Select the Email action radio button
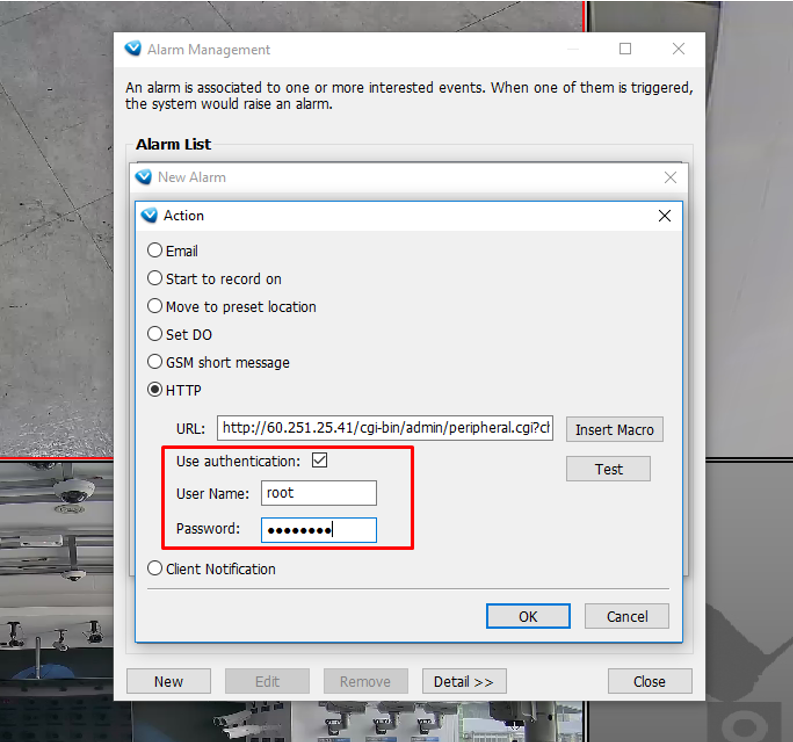Image resolution: width=793 pixels, height=742 pixels. click(x=155, y=251)
